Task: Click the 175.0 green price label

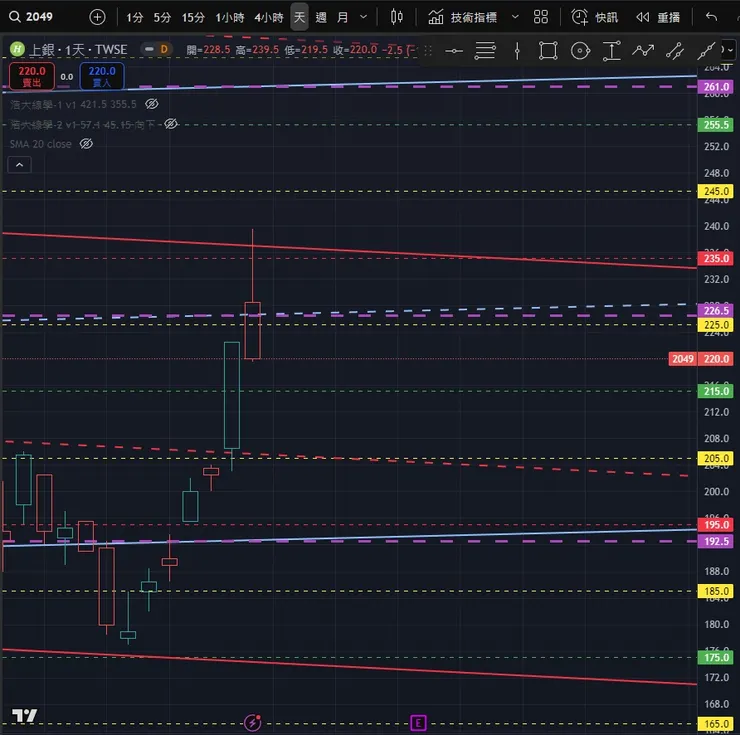Action: [715, 657]
